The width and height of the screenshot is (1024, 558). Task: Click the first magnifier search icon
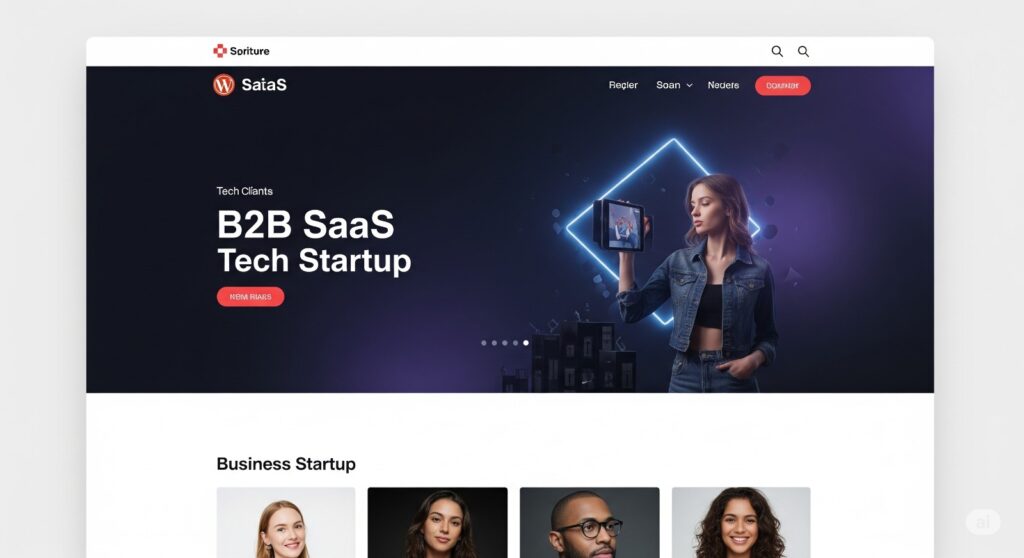[777, 51]
